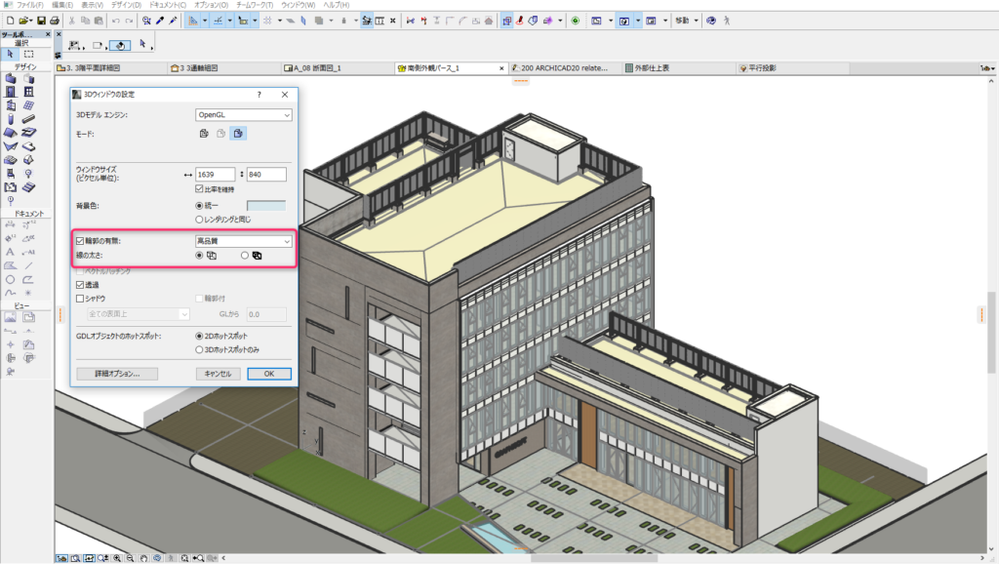Uncheck the 輪郭の有無 checkbox
This screenshot has height=564, width=999.
coord(81,241)
